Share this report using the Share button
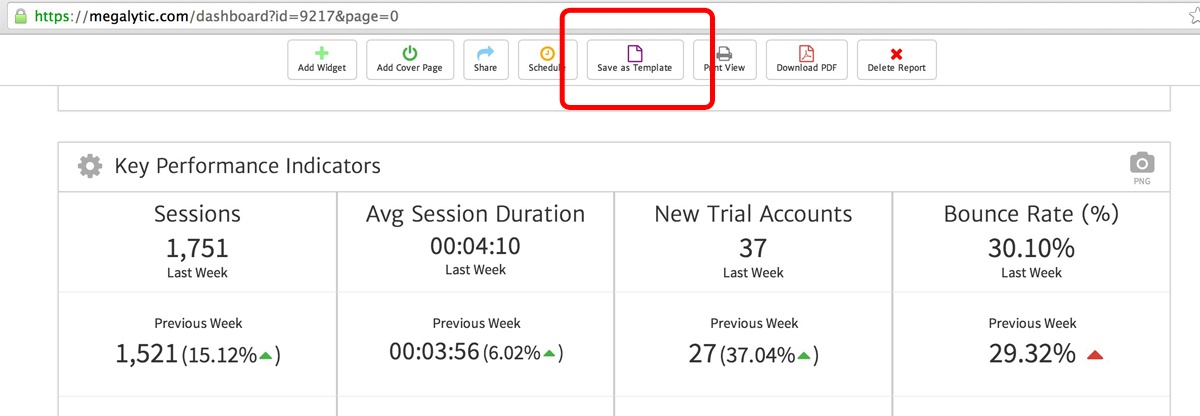This screenshot has height=416, width=1200. 485,60
